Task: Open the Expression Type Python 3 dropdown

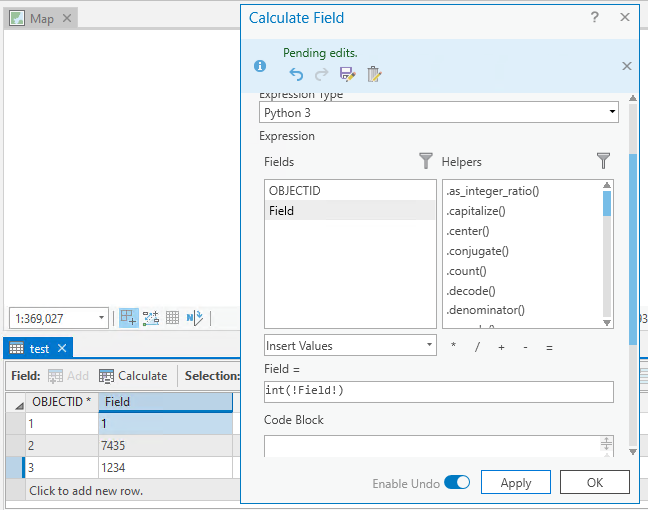Action: [439, 113]
